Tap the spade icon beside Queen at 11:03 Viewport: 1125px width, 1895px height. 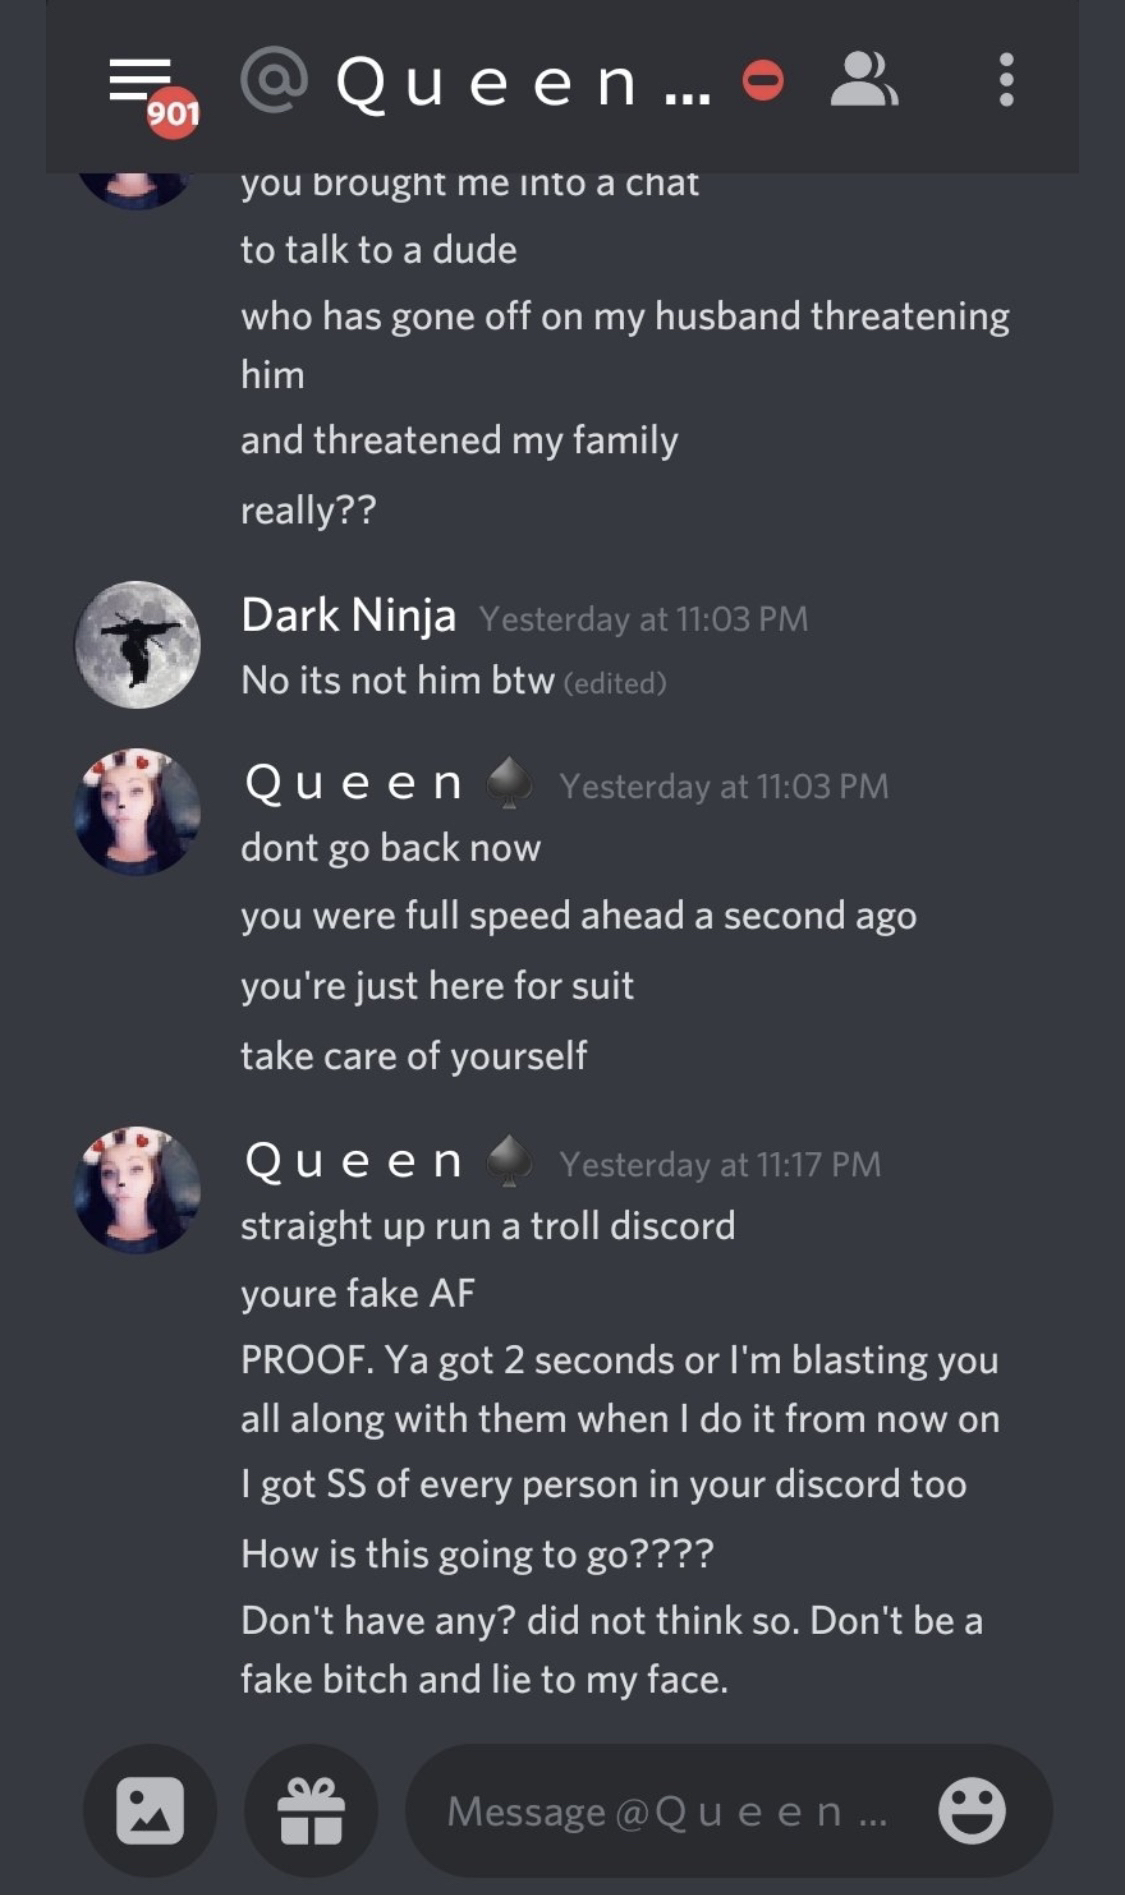509,783
